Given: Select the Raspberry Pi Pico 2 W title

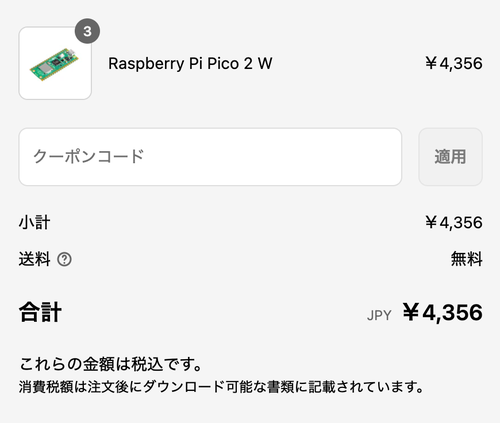Looking at the screenshot, I should [190, 63].
